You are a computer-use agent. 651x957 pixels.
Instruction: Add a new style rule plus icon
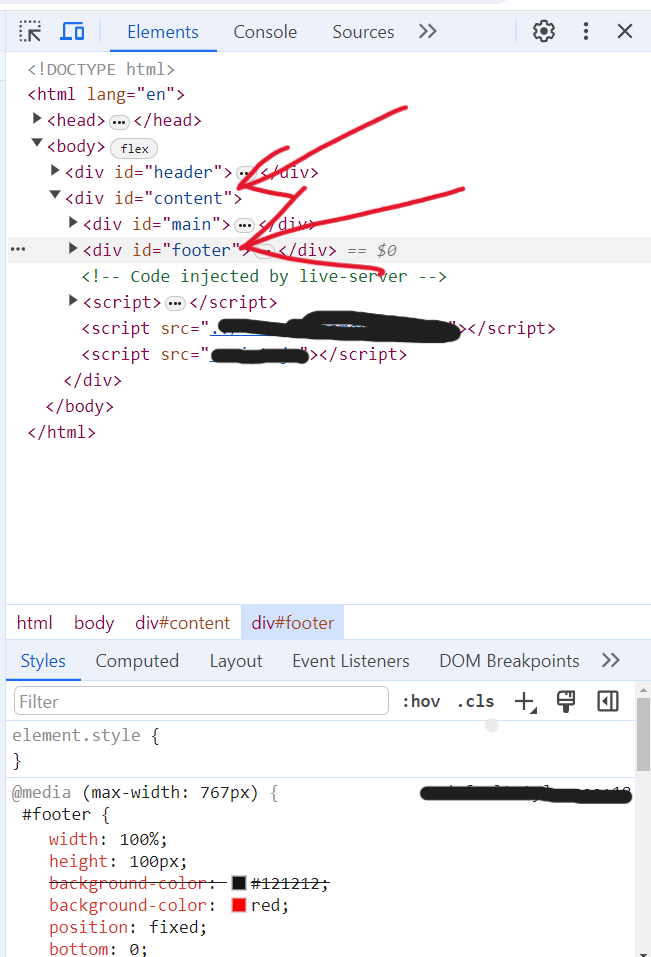pos(525,701)
